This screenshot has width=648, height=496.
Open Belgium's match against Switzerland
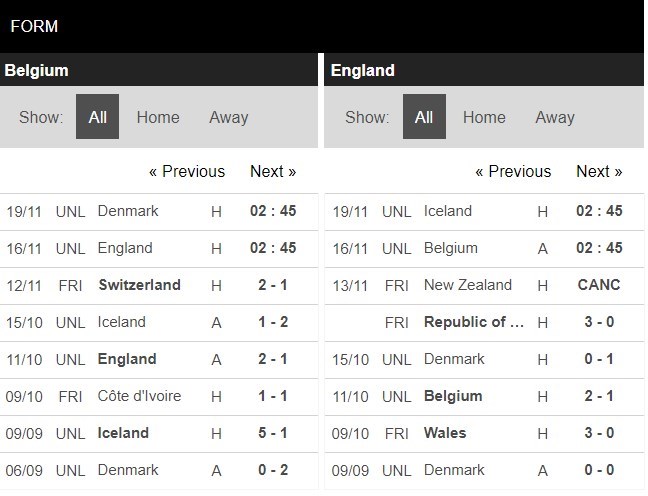(x=139, y=285)
